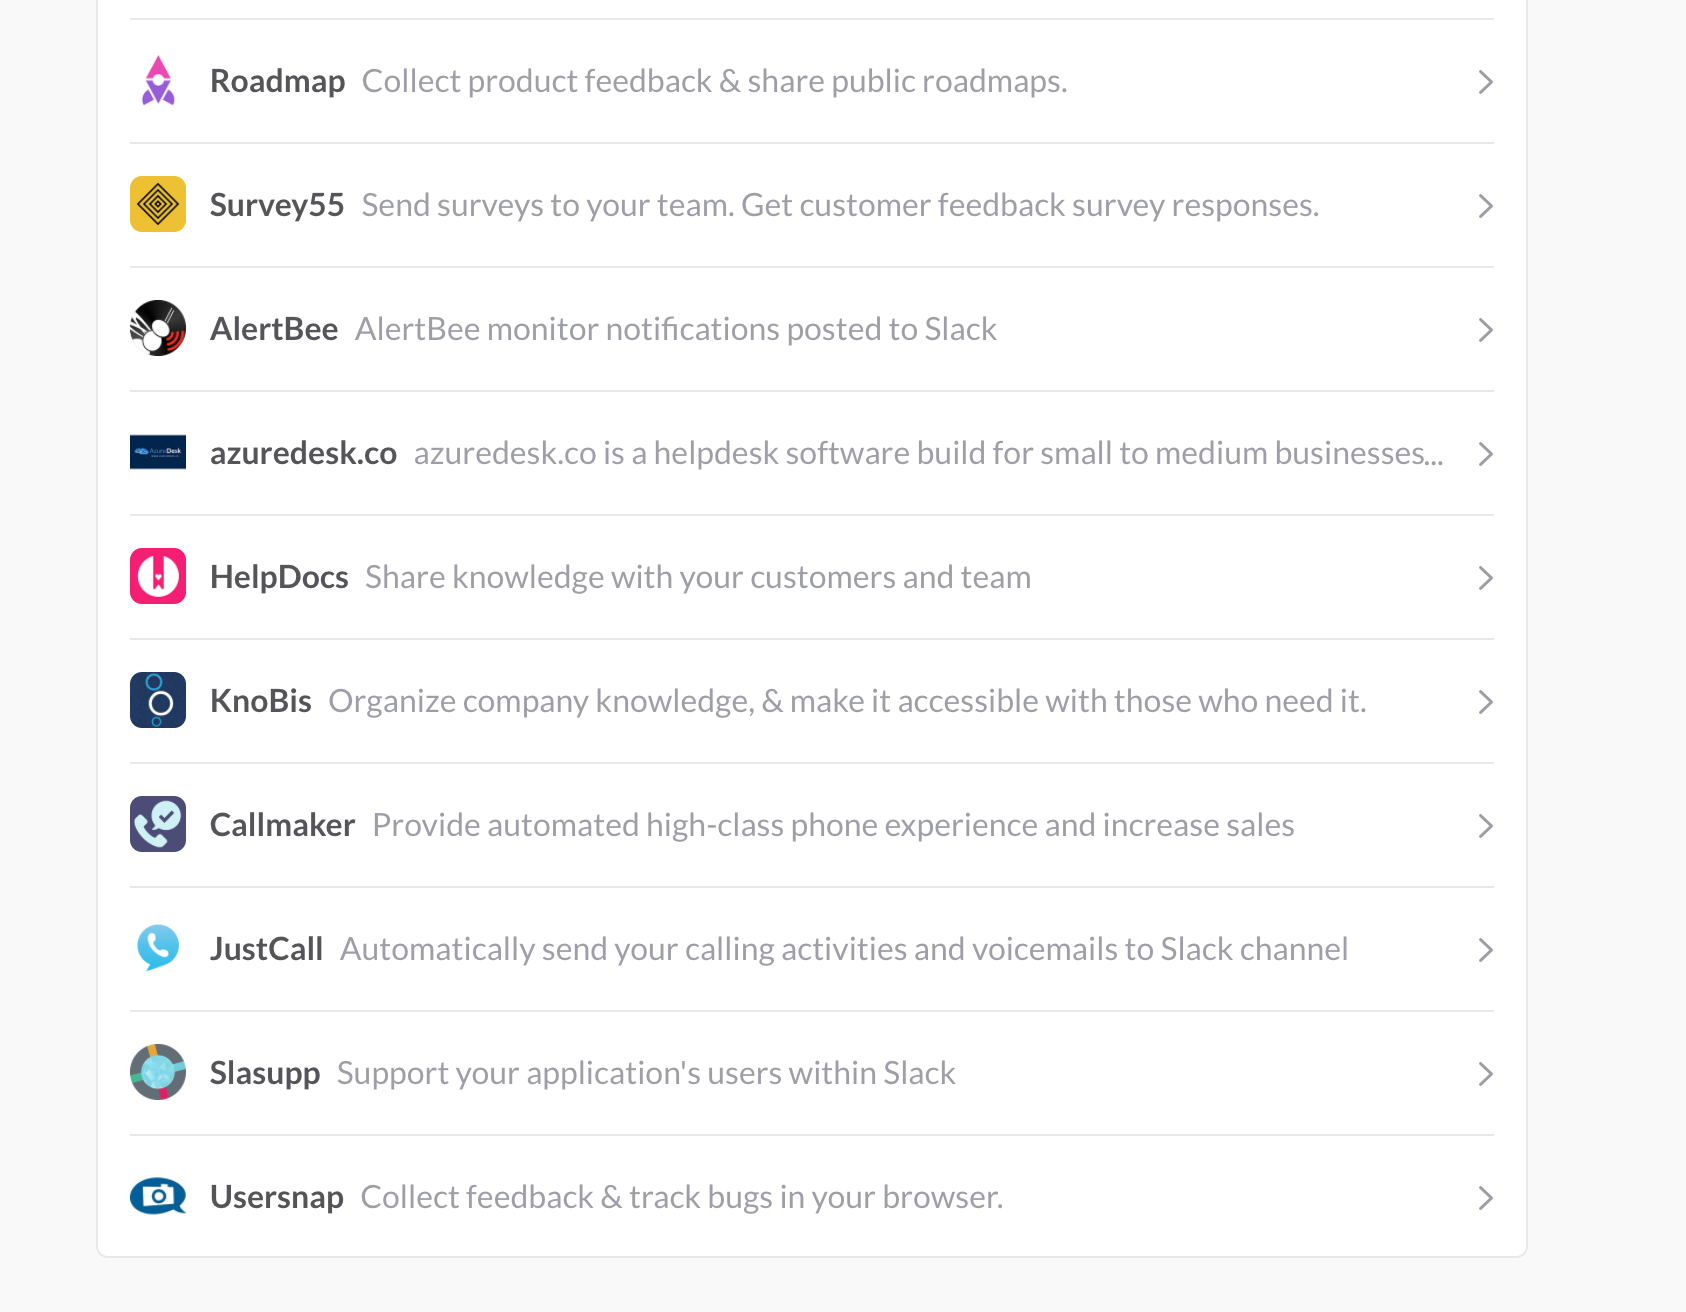
Task: Click the HelpDocs pink book icon
Action: (157, 576)
